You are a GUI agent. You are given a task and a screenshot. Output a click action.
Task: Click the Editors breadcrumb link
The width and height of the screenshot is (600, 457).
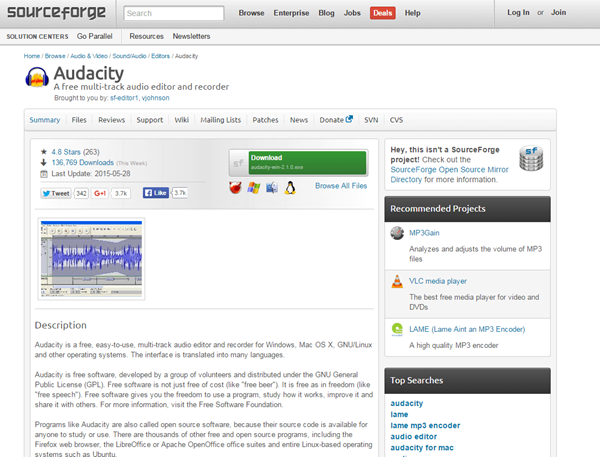tap(160, 56)
